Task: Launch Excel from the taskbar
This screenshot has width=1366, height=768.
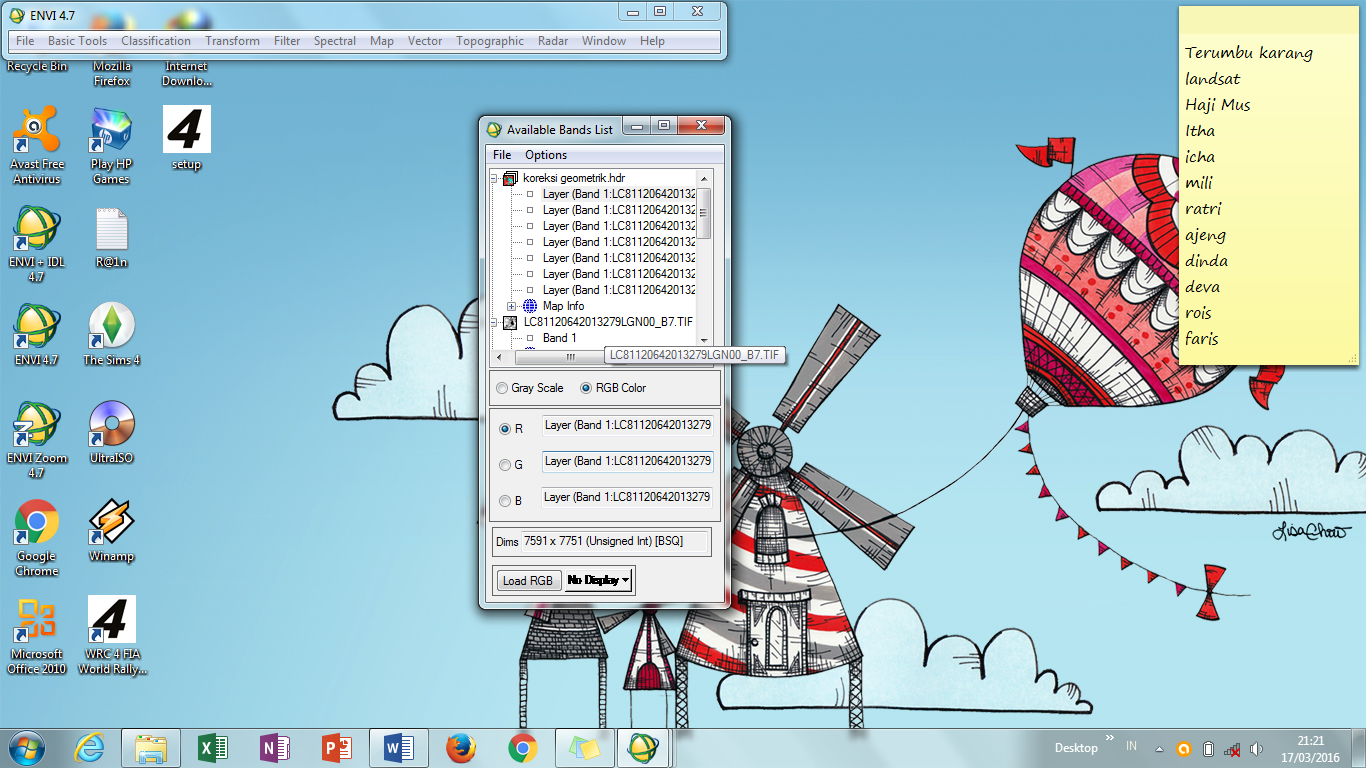Action: click(x=213, y=748)
